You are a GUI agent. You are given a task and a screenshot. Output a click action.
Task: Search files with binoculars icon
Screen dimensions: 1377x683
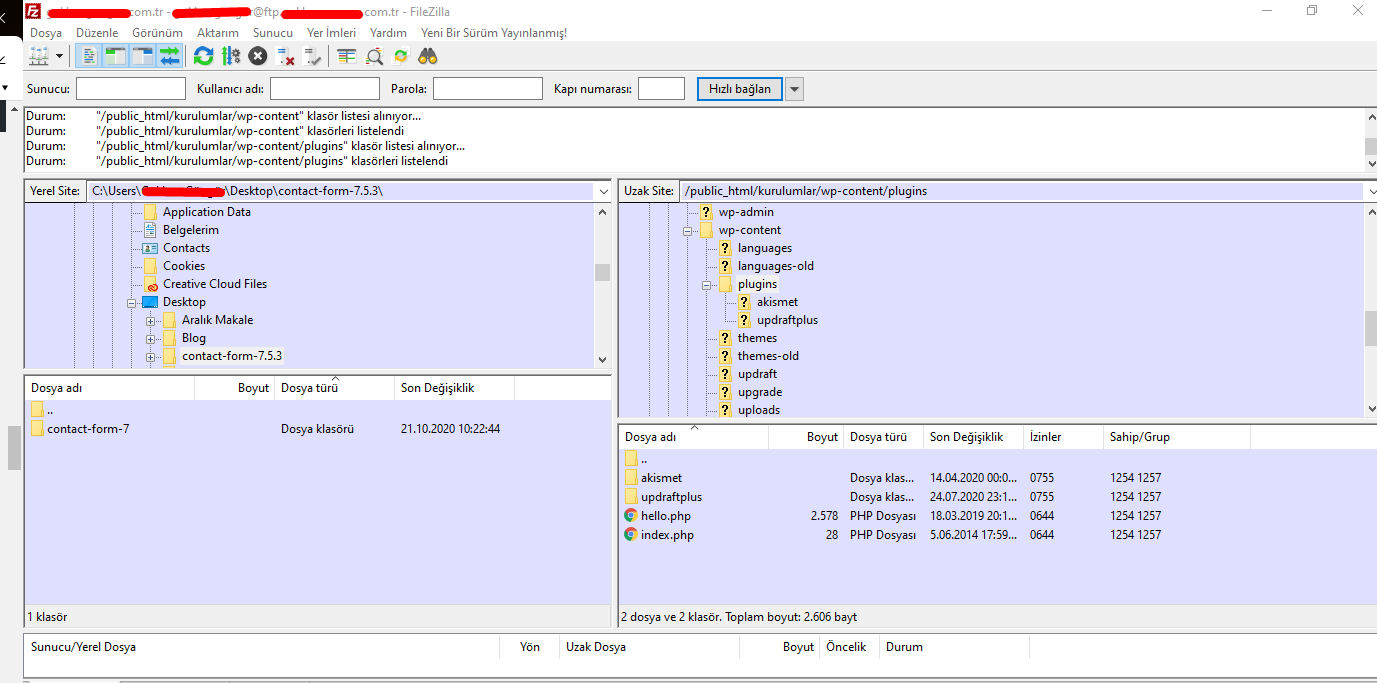428,56
